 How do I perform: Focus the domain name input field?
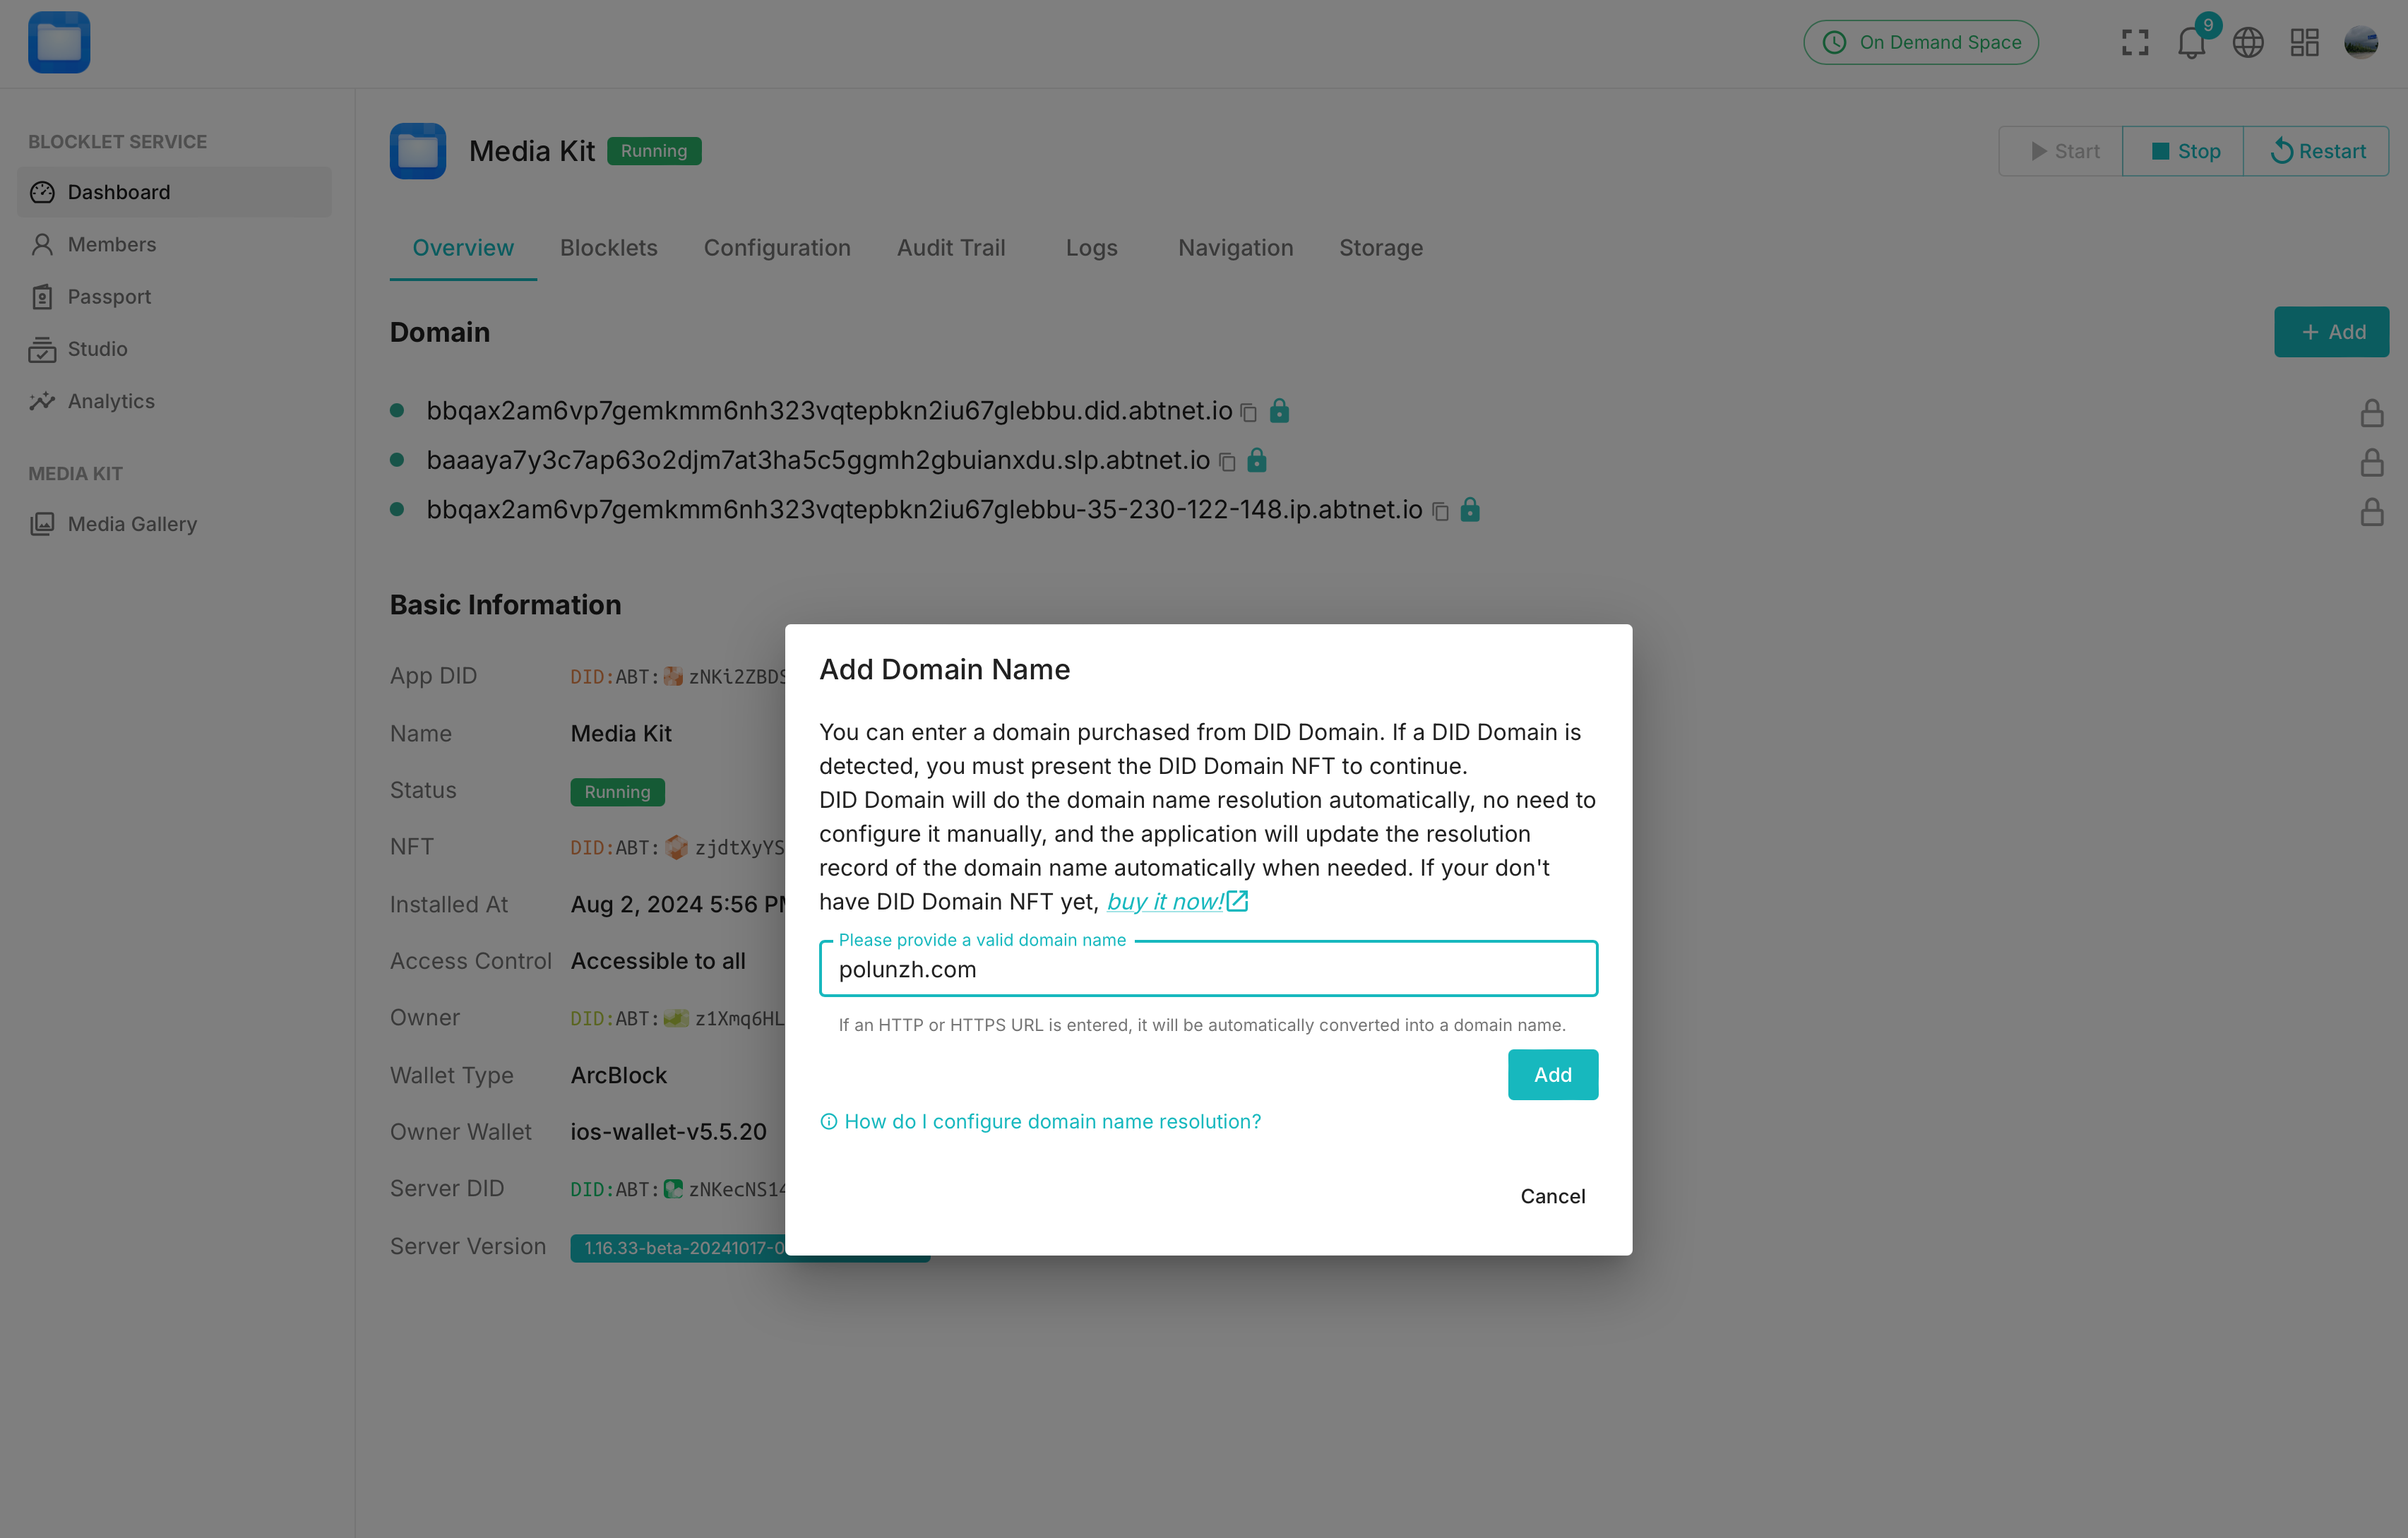[x=1208, y=969]
